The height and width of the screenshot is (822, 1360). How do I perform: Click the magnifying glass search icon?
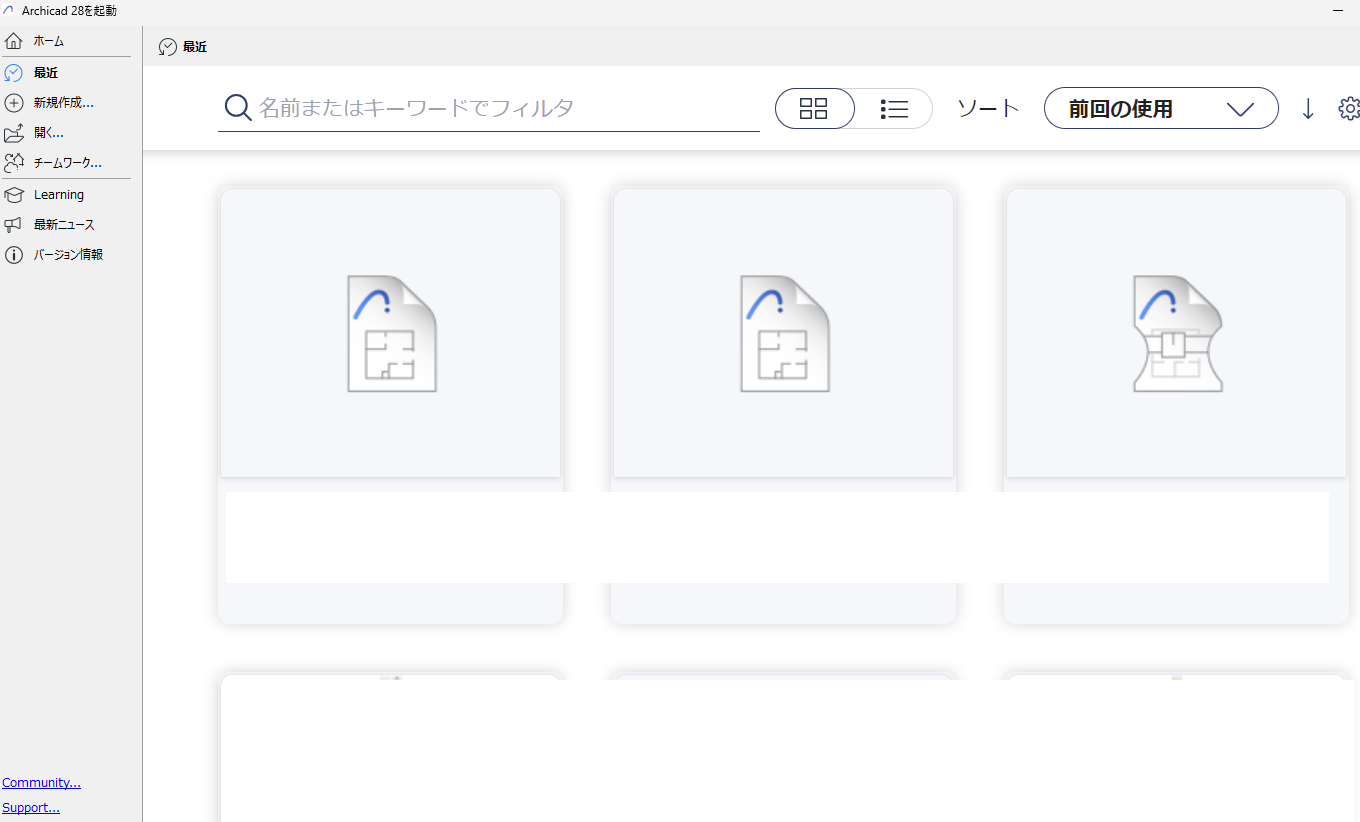coord(237,108)
